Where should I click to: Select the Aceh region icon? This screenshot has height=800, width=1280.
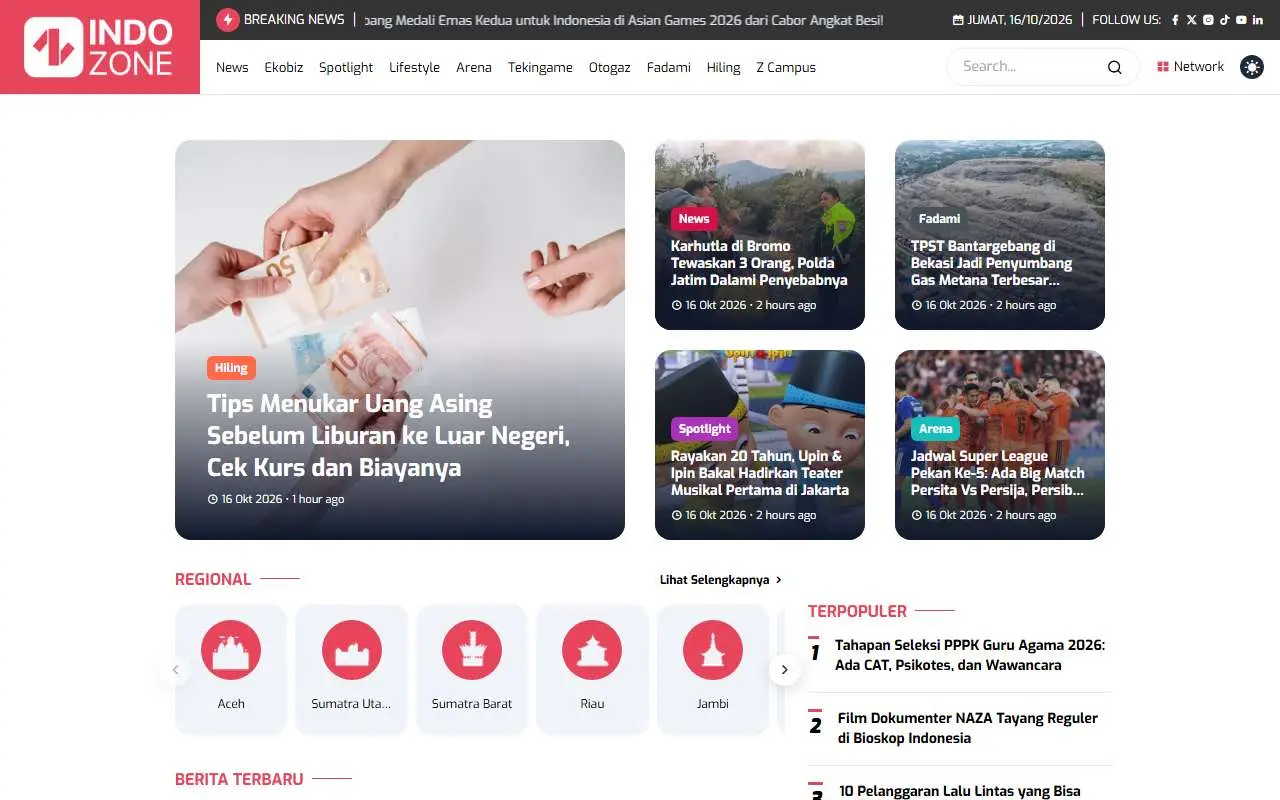tap(231, 650)
